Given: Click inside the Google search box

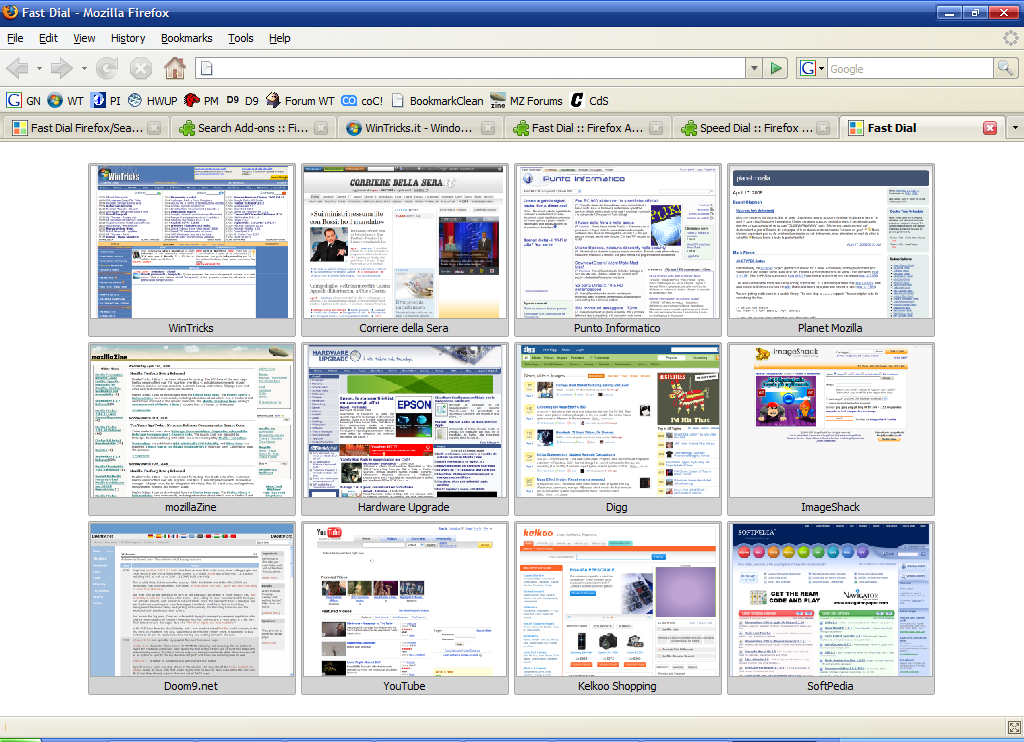Looking at the screenshot, I should (910, 68).
